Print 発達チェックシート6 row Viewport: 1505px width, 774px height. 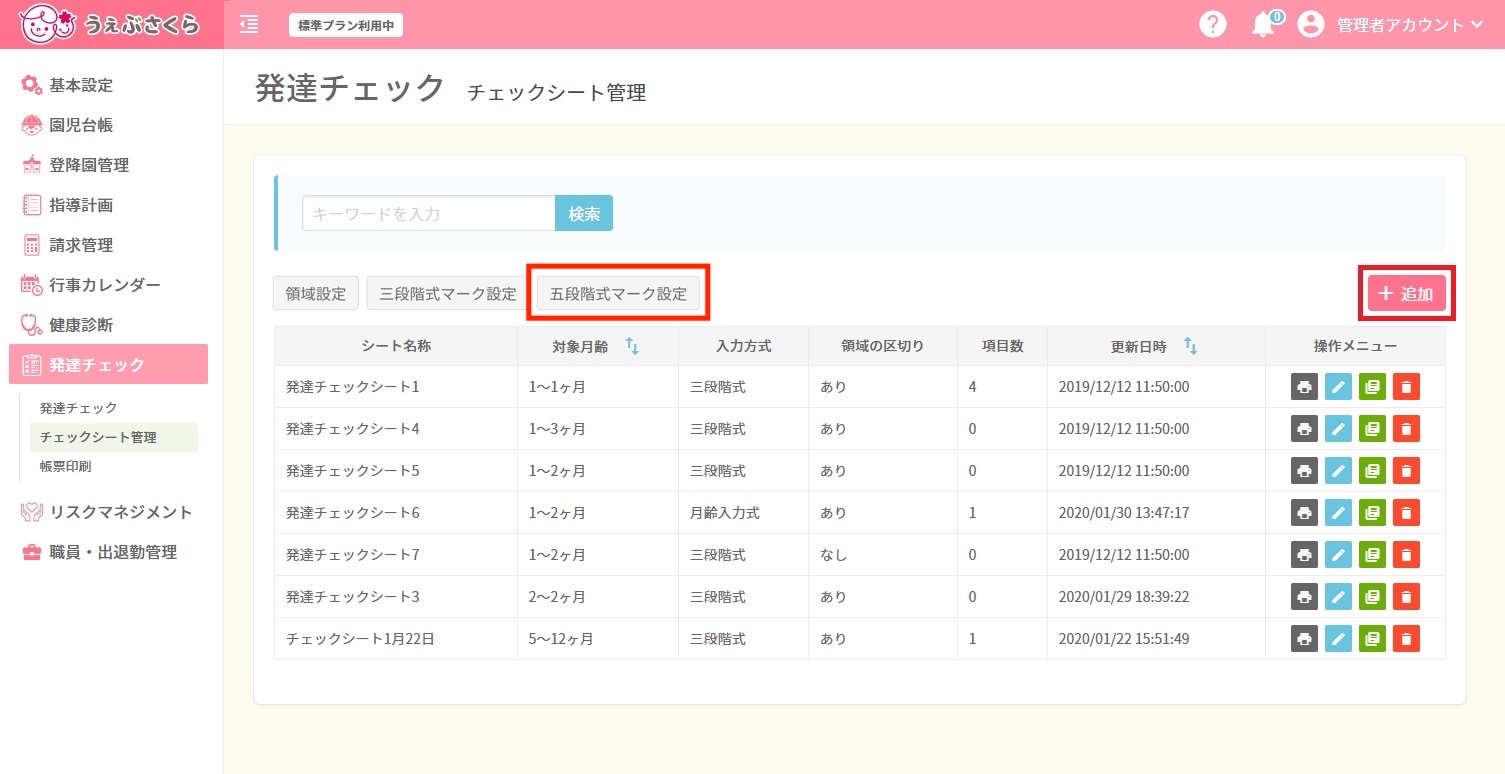coord(1304,513)
